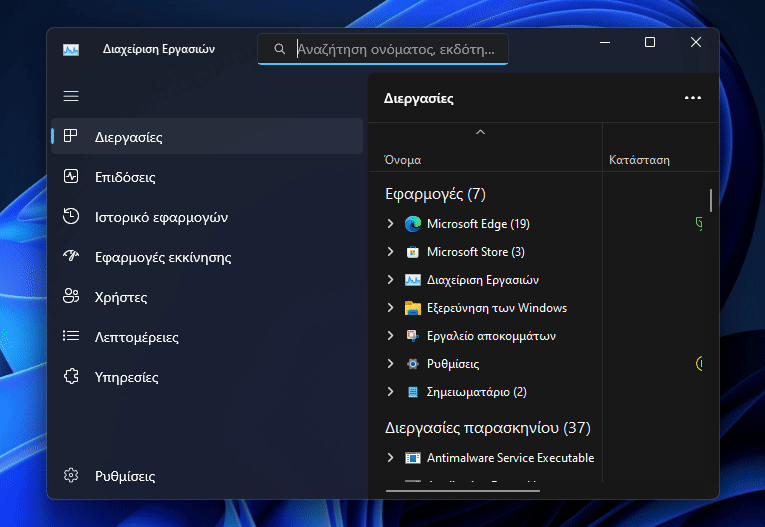Viewport: 765px width, 527px height.
Task: Click the vertical scrollbar thumb
Action: pyautogui.click(x=711, y=201)
